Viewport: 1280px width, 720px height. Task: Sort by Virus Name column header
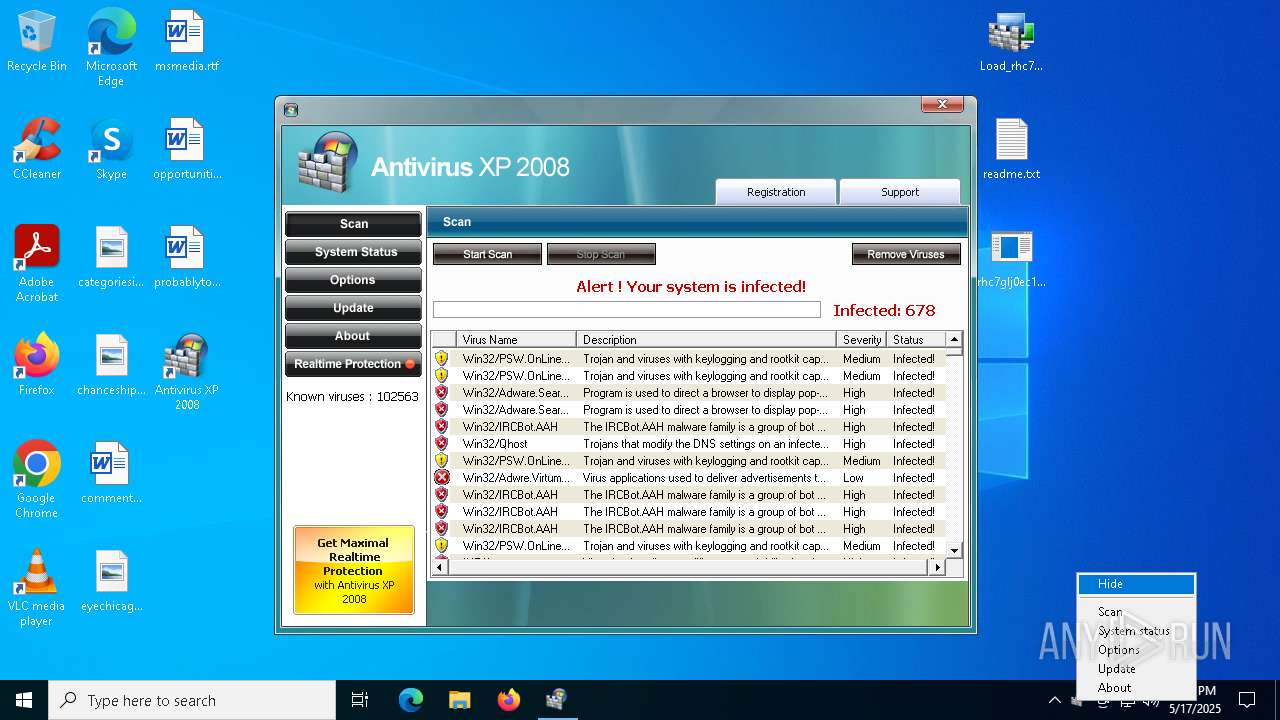tap(516, 340)
